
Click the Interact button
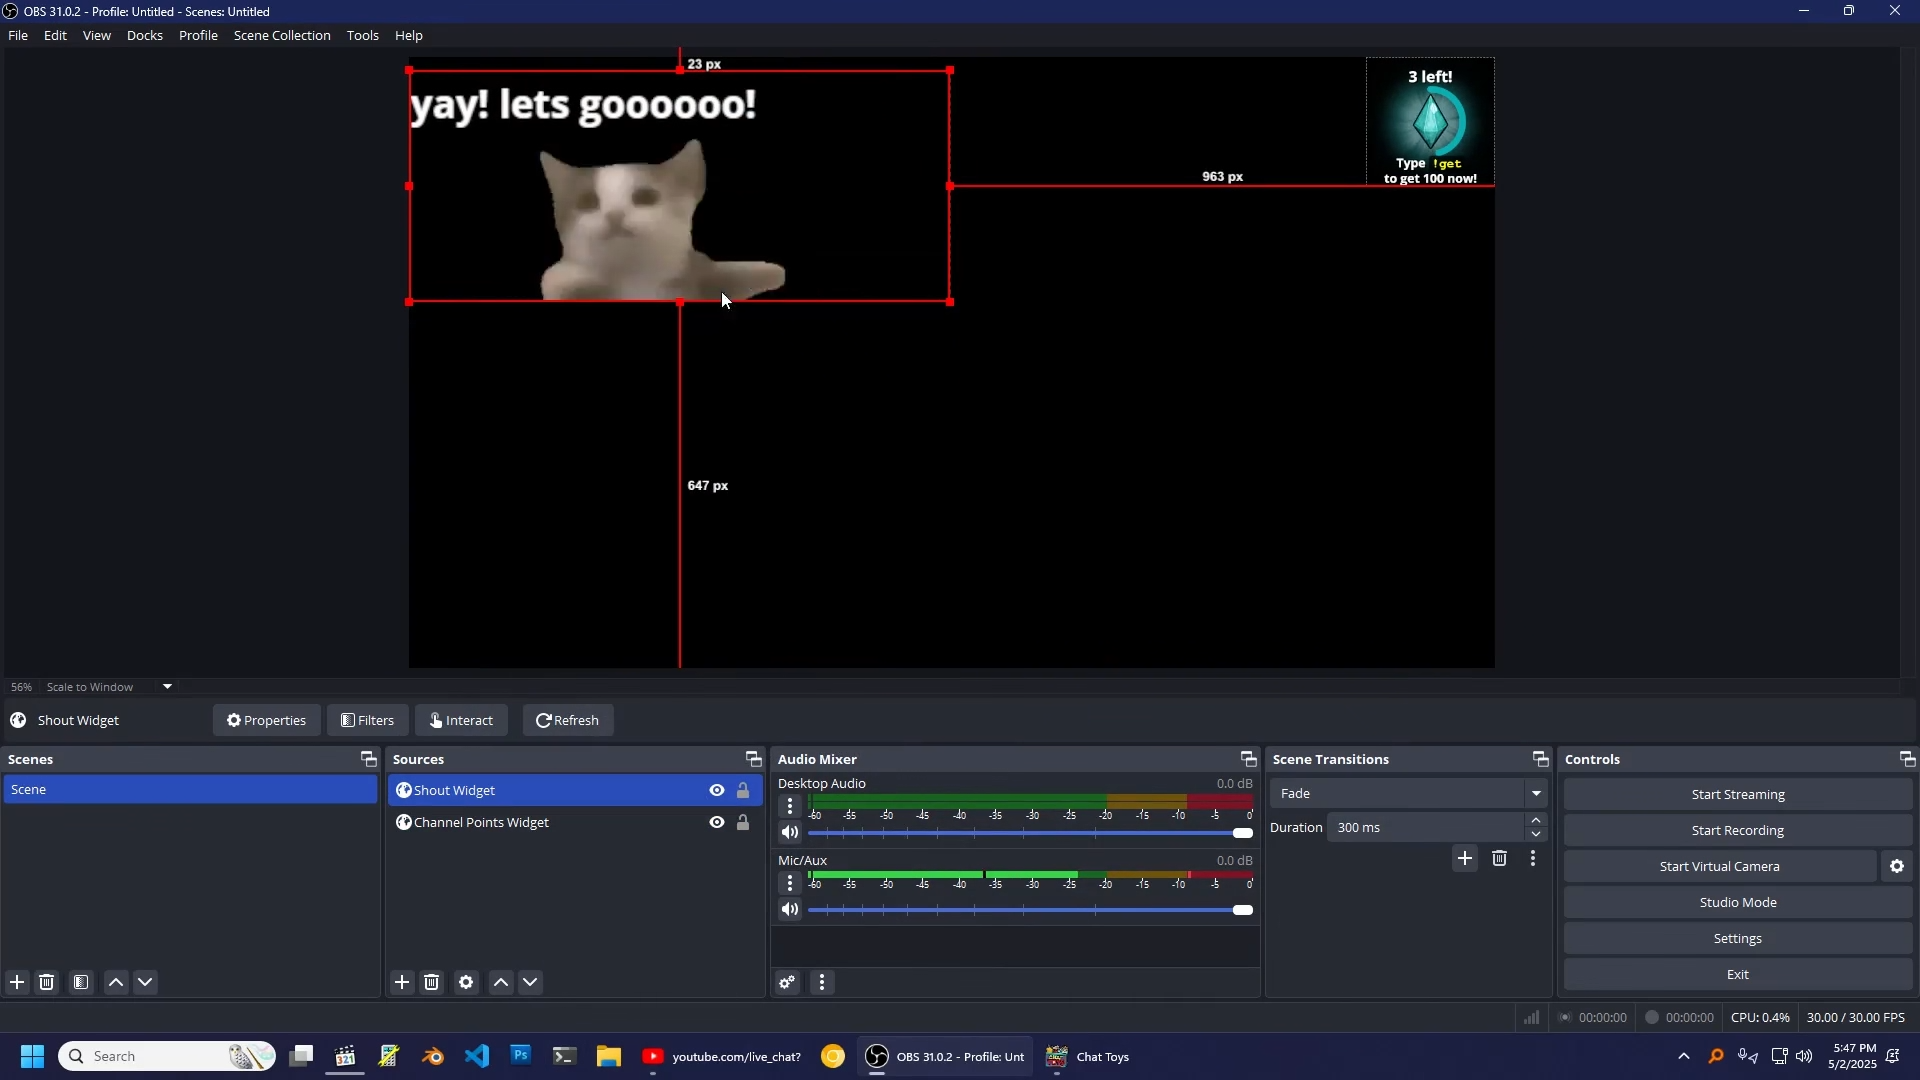click(461, 721)
